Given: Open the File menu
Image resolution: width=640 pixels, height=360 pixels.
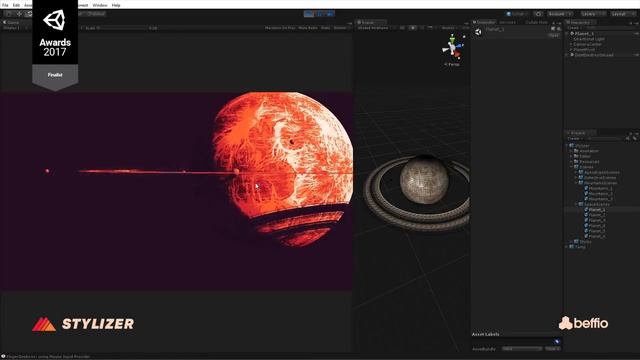Looking at the screenshot, I should click(5, 5).
